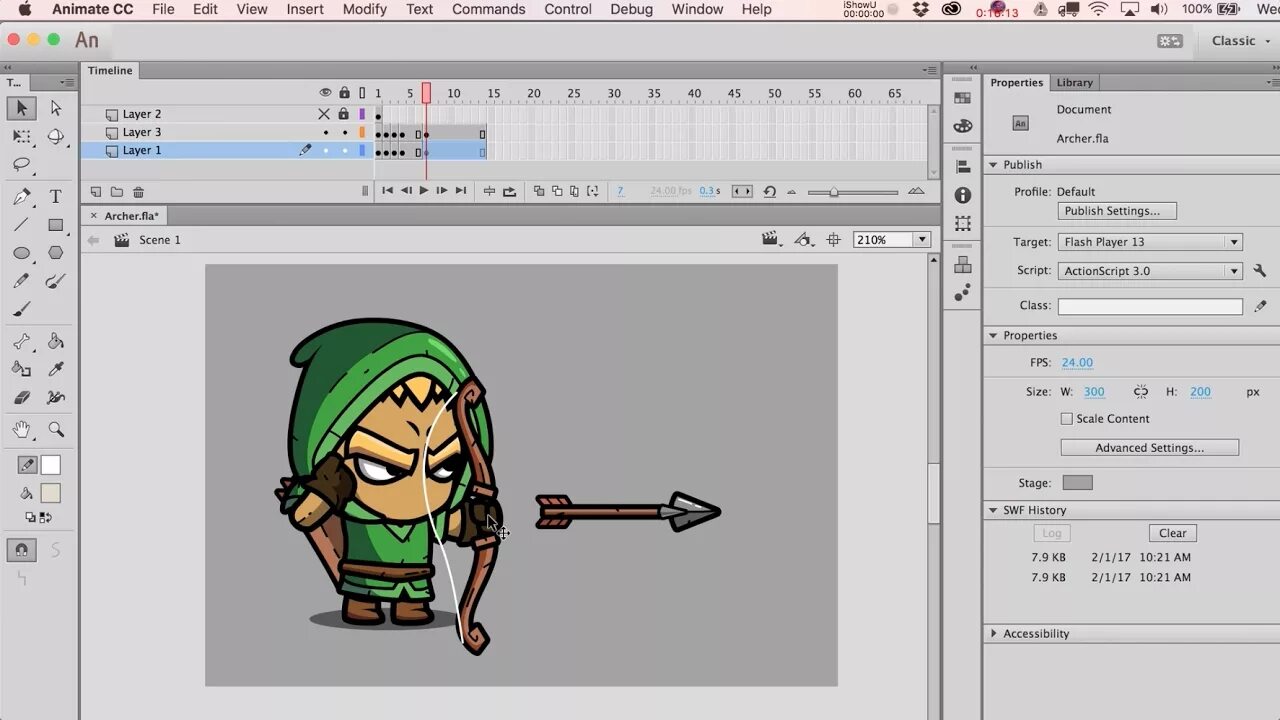Select the 3D Rotation tool
This screenshot has height=720, width=1280.
pos(56,136)
